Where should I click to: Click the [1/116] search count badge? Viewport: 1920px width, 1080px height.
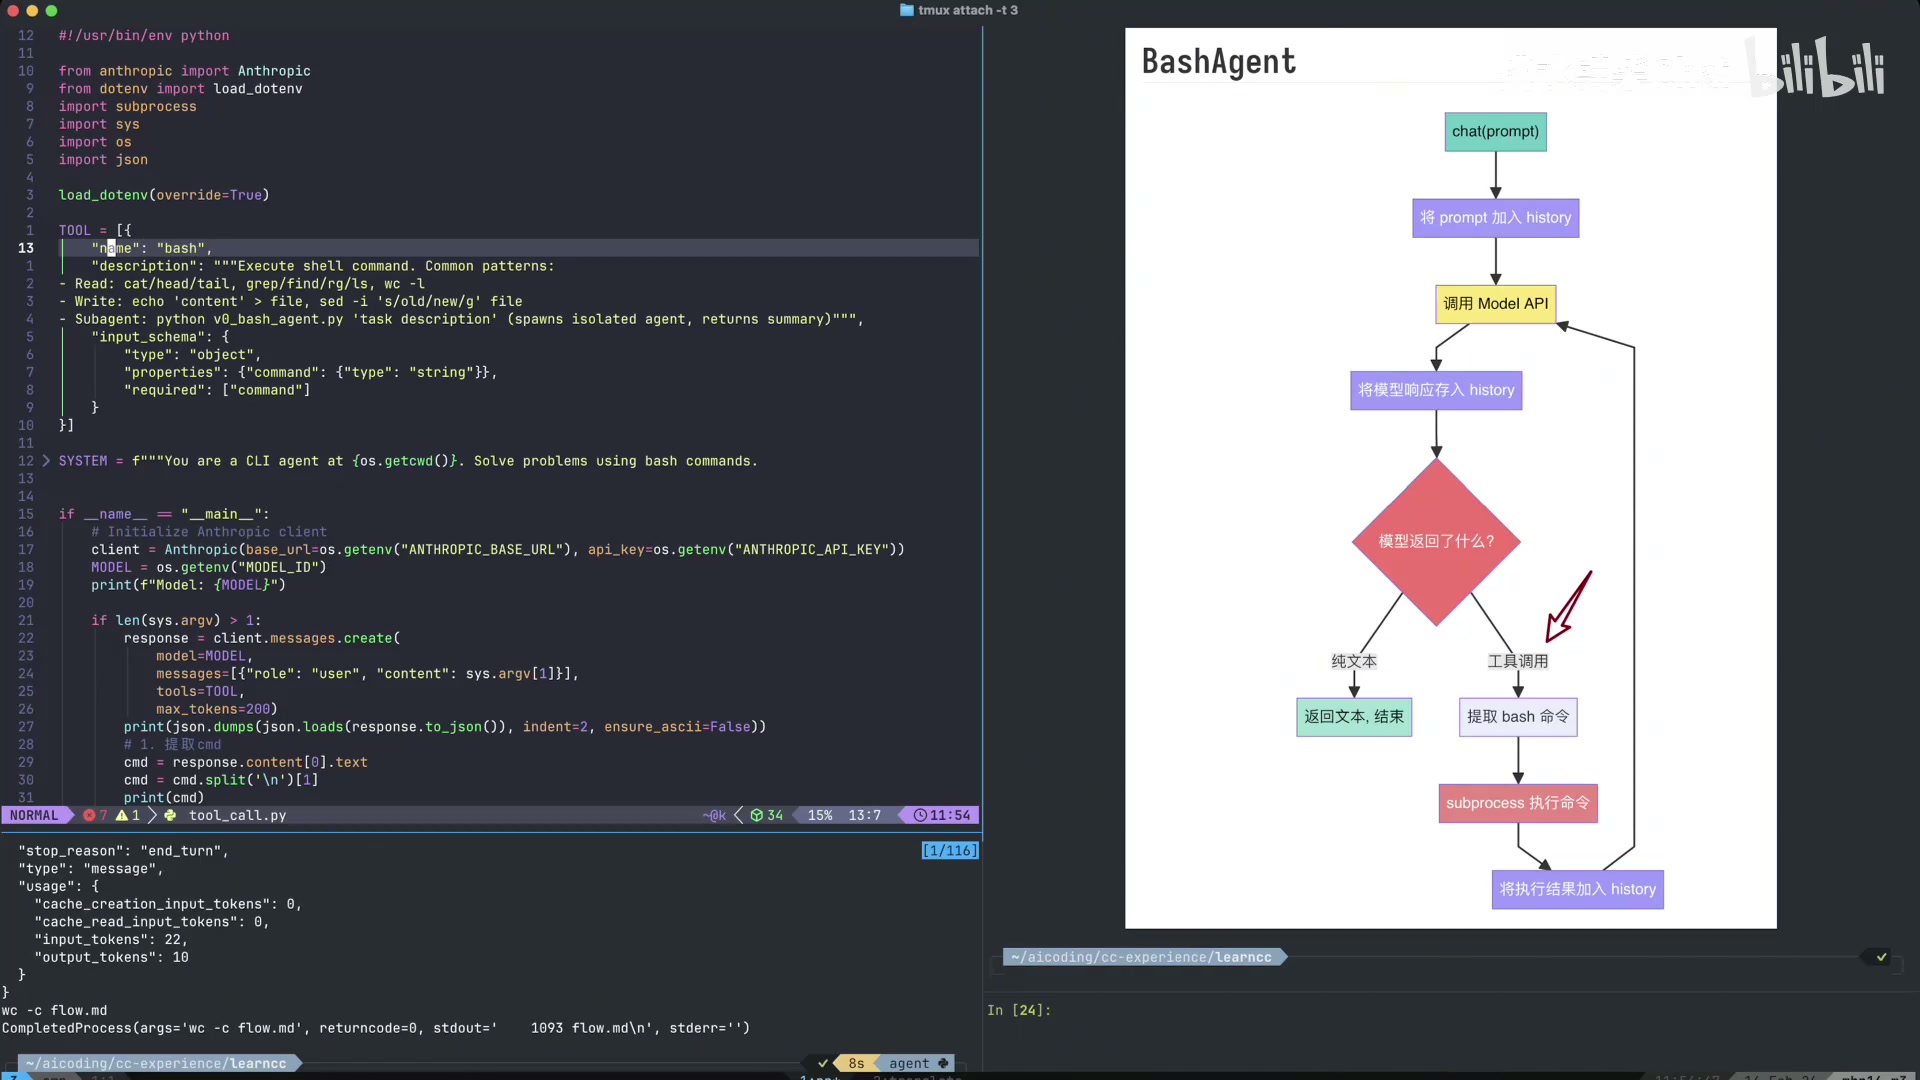click(948, 850)
